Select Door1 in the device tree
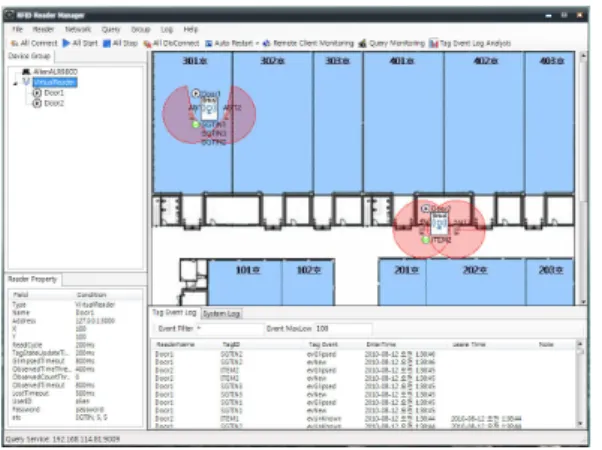This screenshot has height=450, width=602. (x=54, y=93)
